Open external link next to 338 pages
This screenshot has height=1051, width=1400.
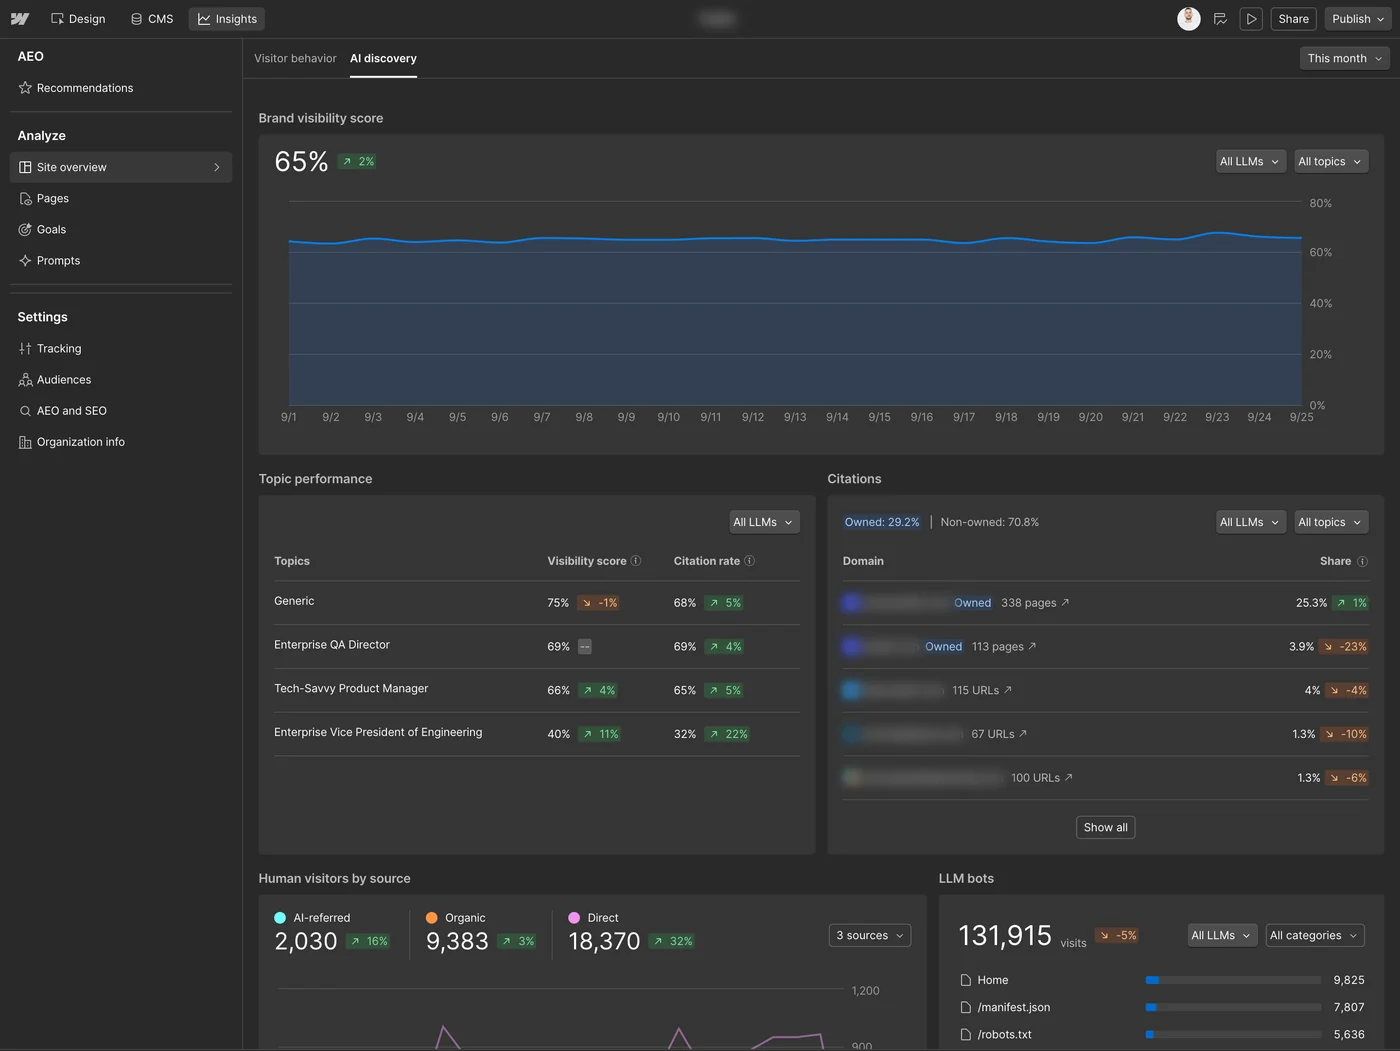point(1065,602)
